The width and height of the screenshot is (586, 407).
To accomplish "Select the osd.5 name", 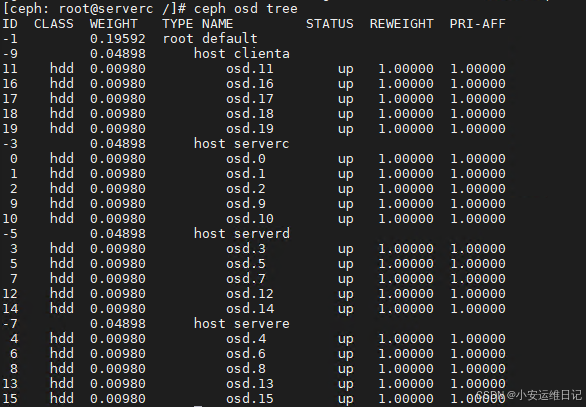I will click(x=246, y=264).
